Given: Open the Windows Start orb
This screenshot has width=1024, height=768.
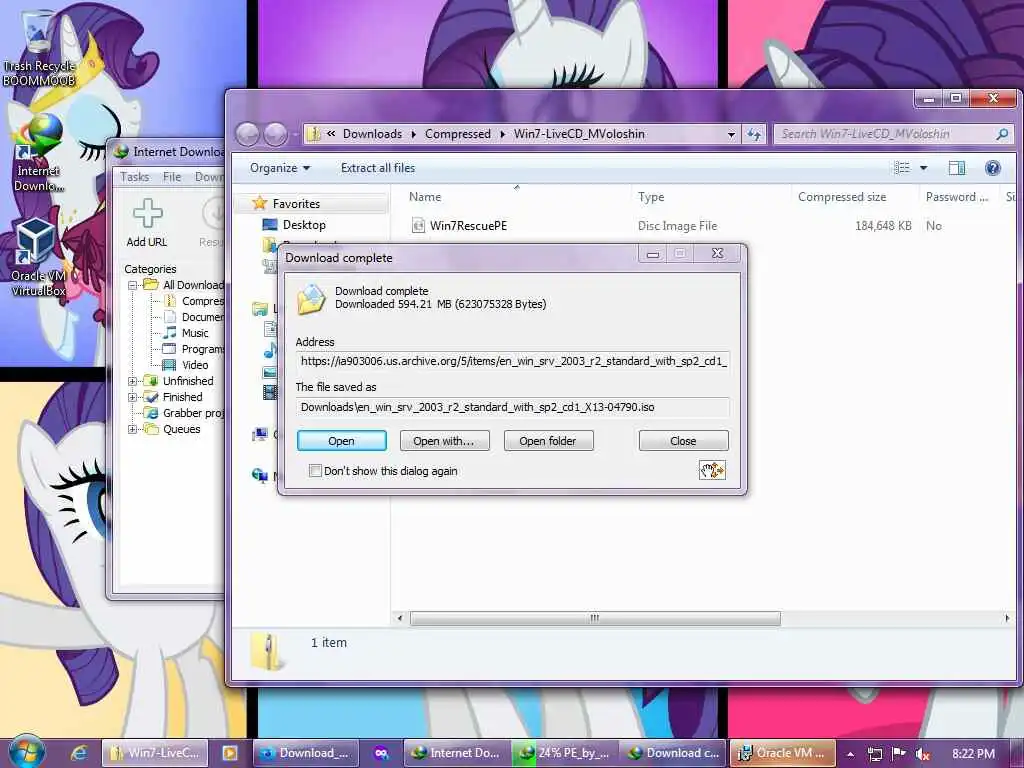Looking at the screenshot, I should [x=26, y=751].
